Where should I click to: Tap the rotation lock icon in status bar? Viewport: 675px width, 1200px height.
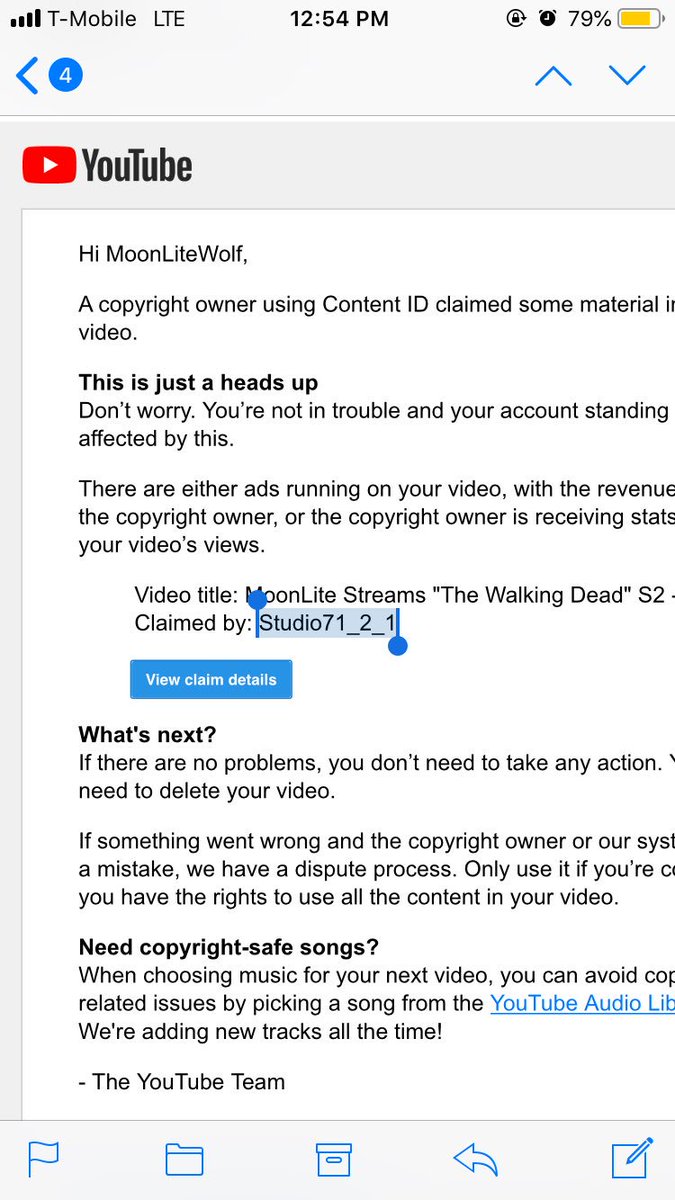click(516, 18)
